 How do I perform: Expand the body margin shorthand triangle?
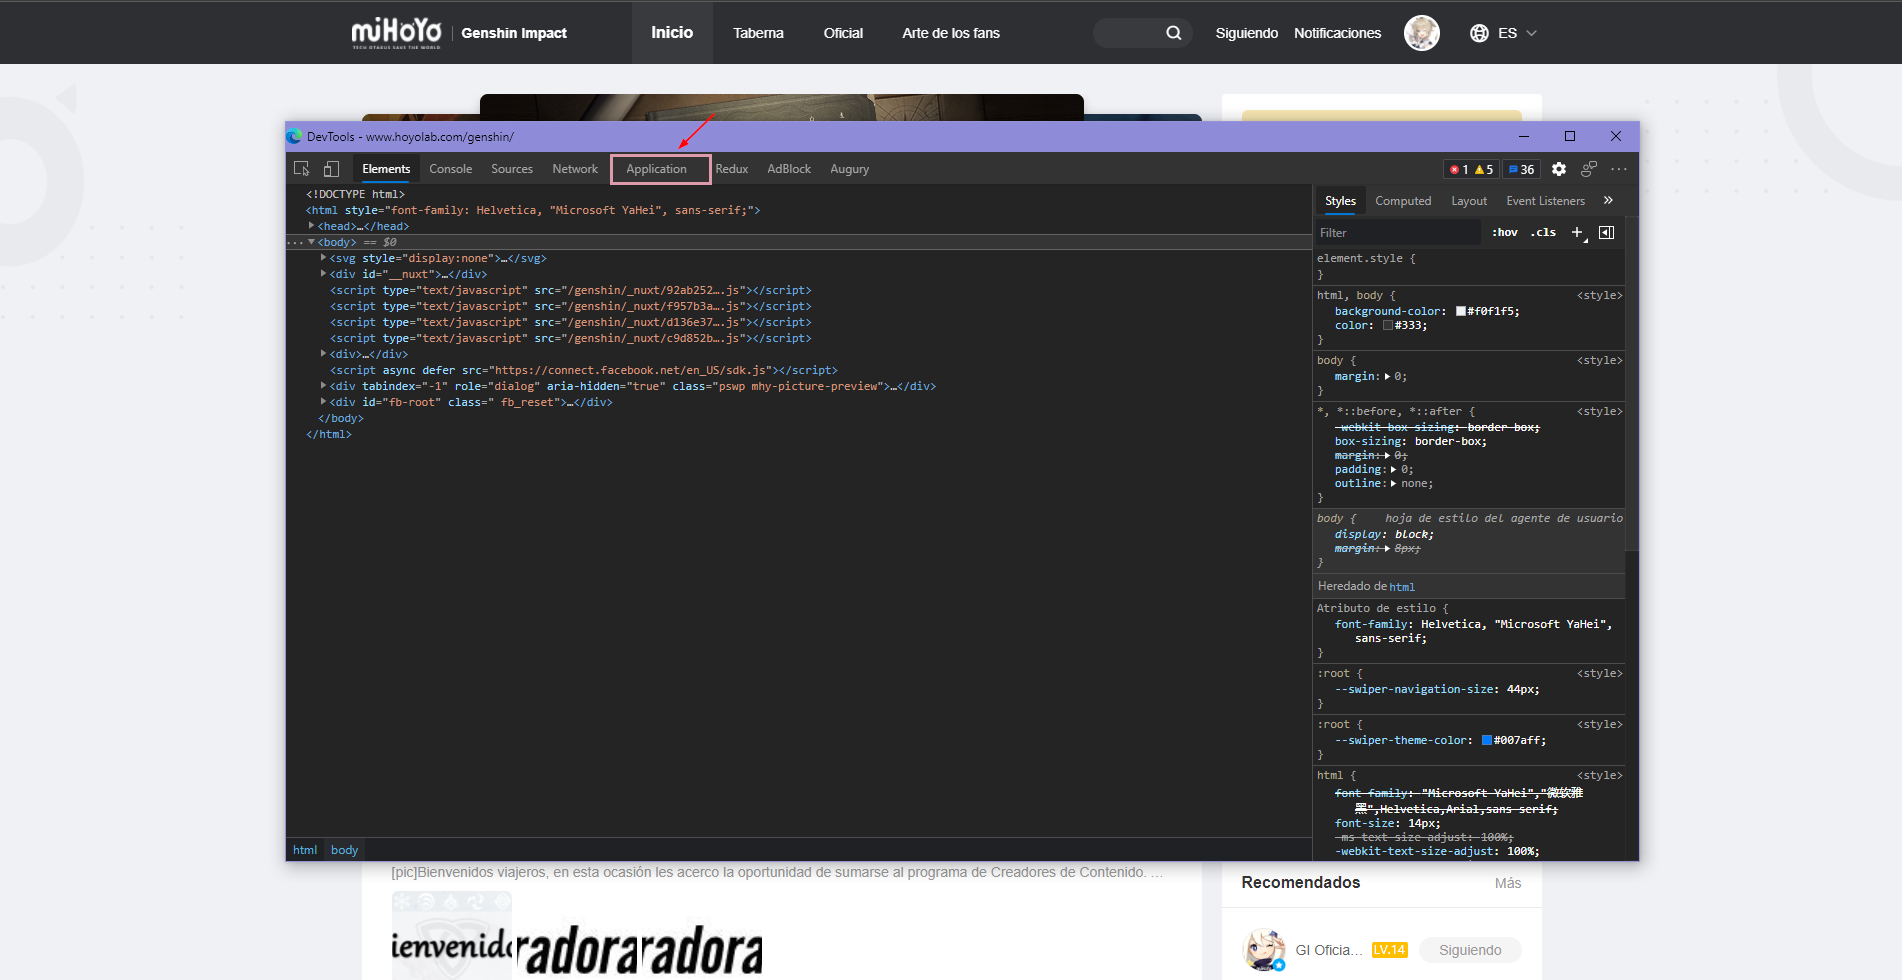click(x=1387, y=377)
